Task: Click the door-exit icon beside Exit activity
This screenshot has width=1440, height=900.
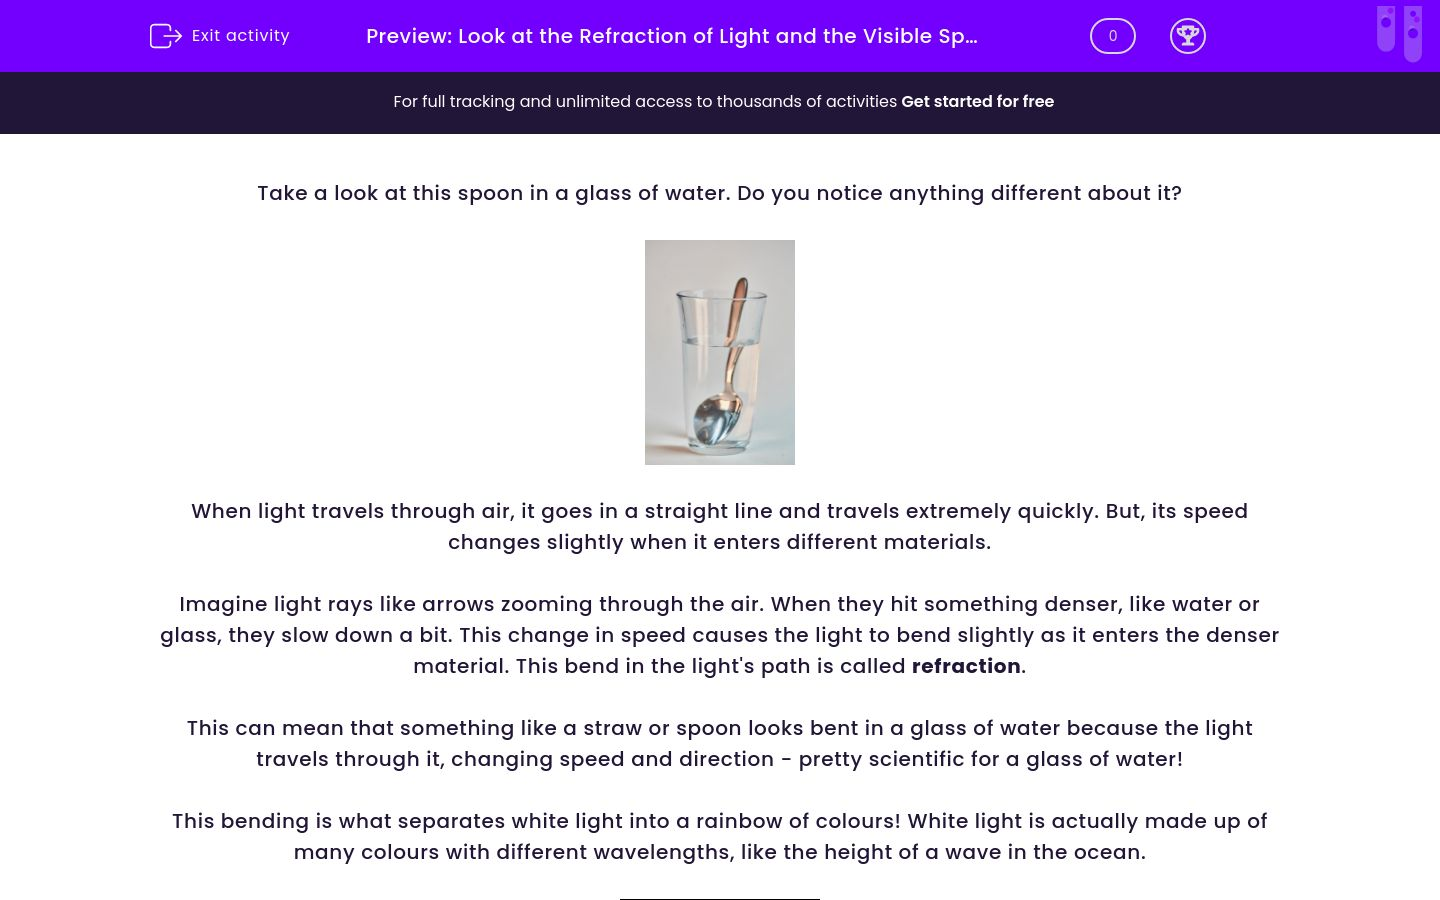Action: 166,35
